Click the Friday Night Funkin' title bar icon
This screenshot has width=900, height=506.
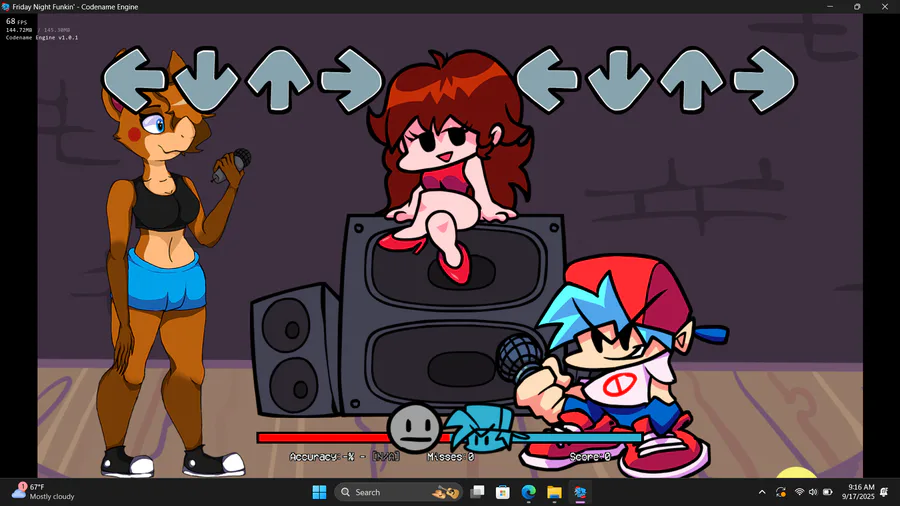point(6,7)
